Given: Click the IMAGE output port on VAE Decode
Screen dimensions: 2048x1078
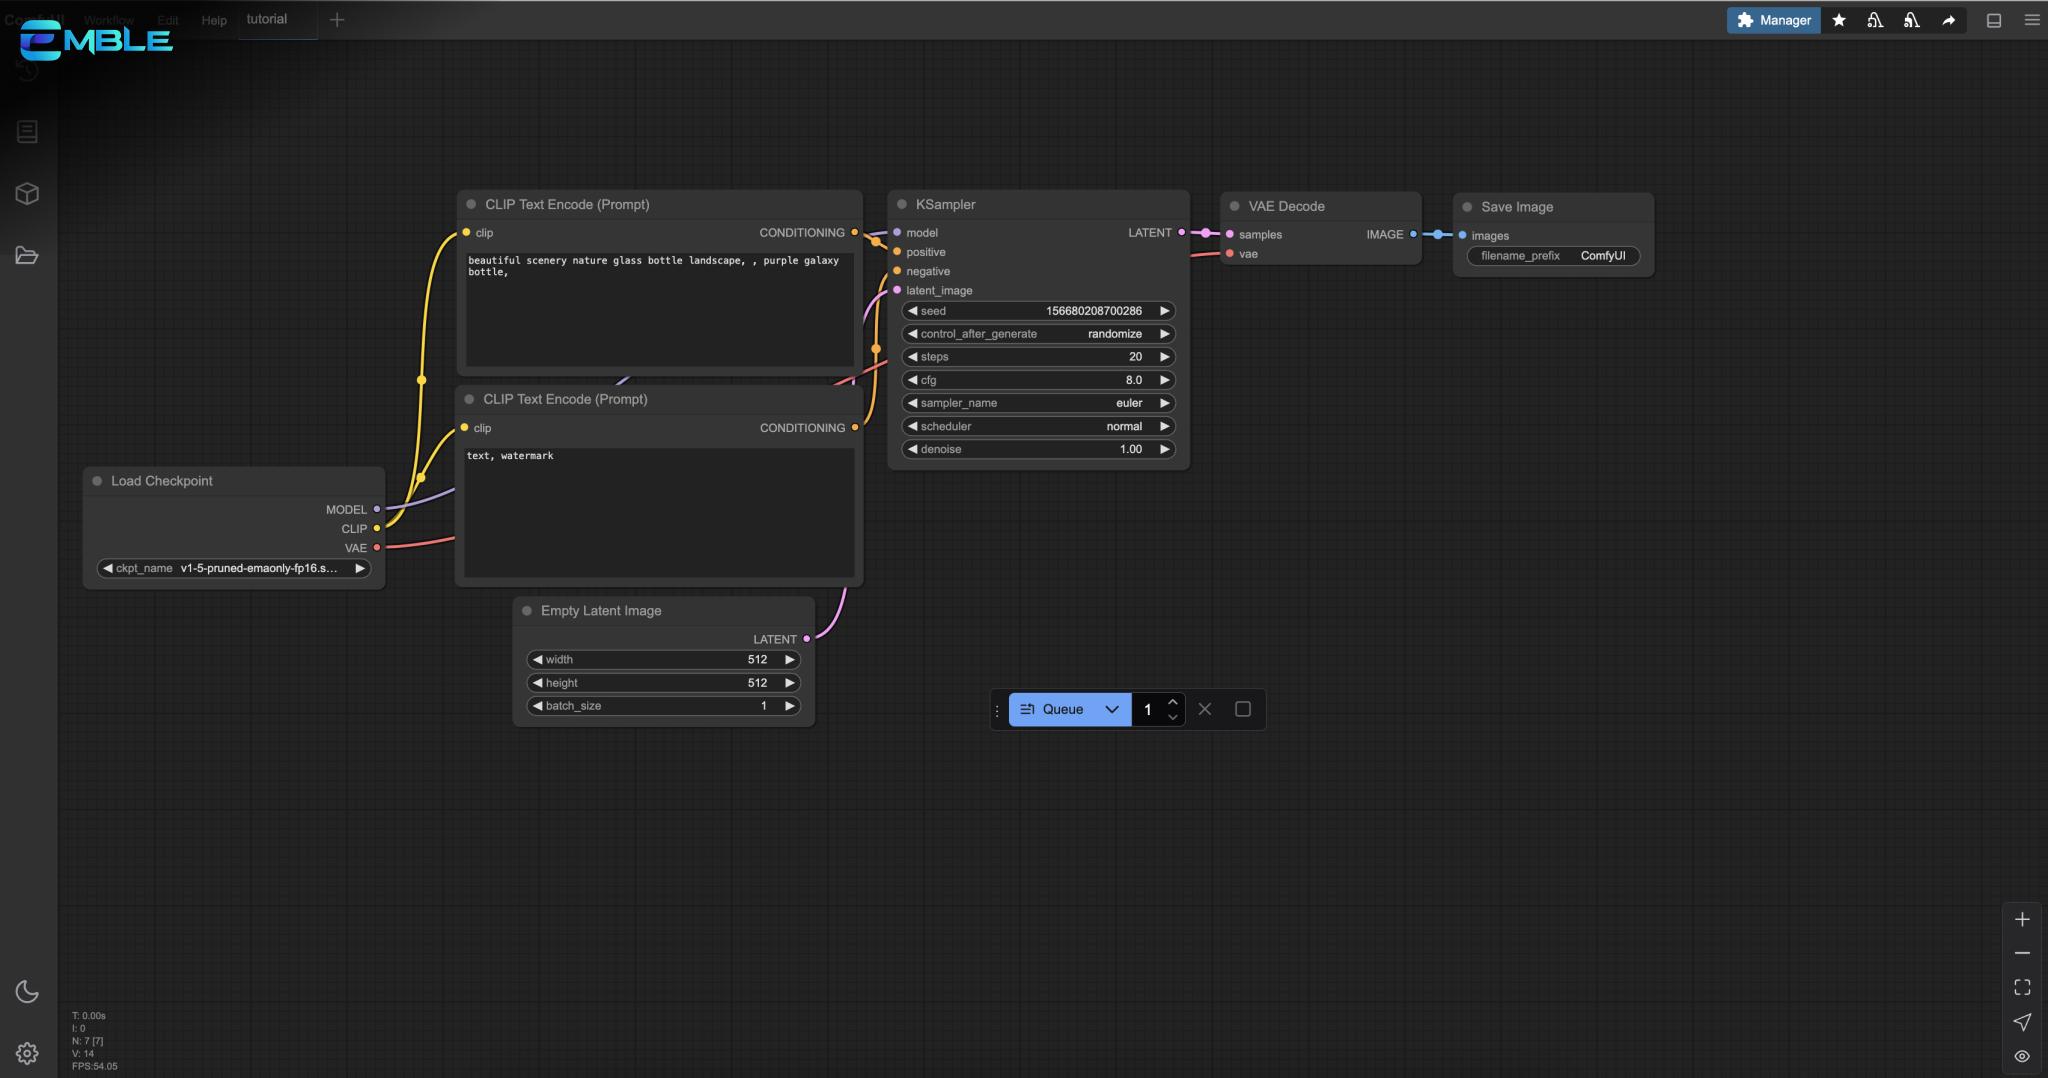Looking at the screenshot, I should pyautogui.click(x=1413, y=234).
